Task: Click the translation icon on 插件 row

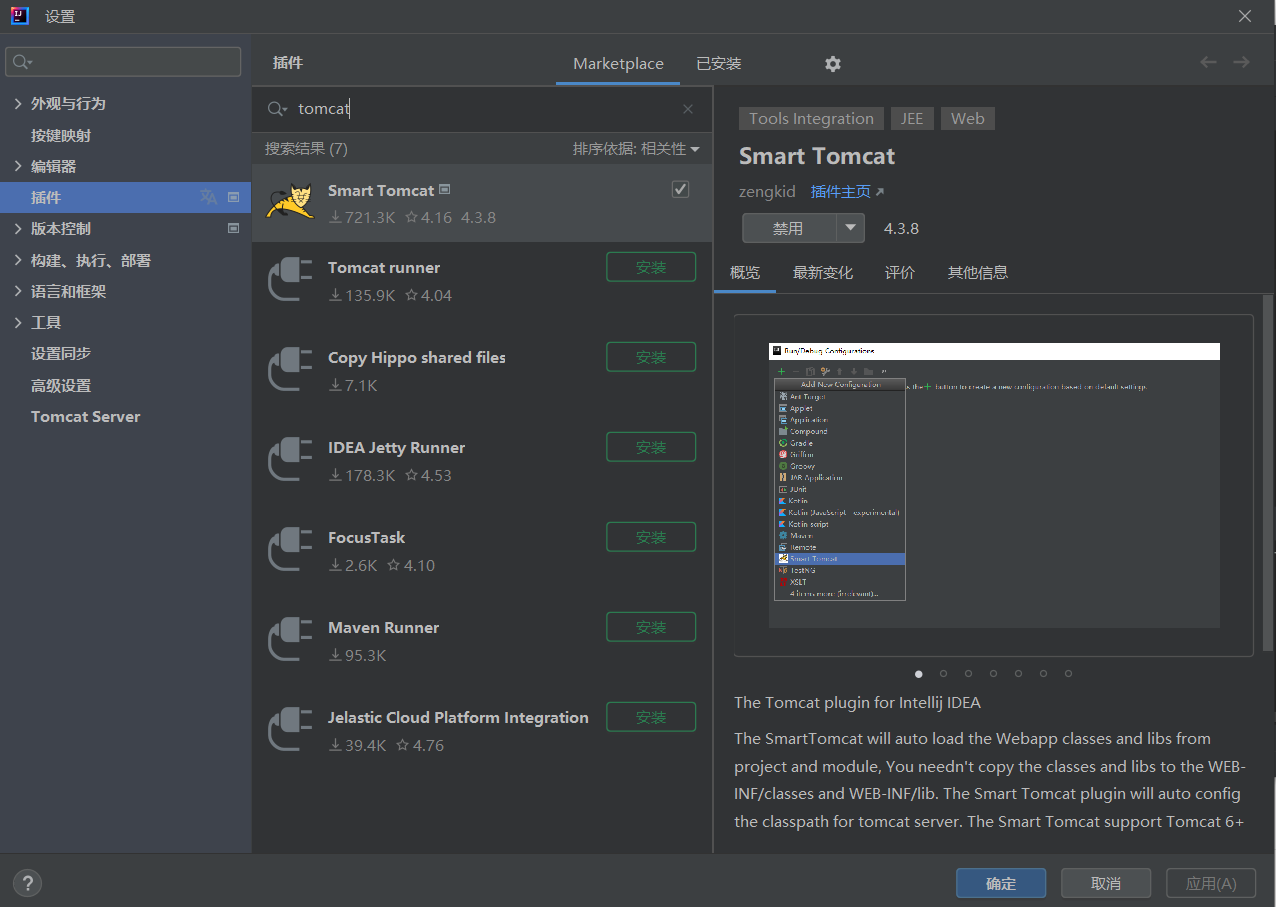Action: click(x=208, y=197)
